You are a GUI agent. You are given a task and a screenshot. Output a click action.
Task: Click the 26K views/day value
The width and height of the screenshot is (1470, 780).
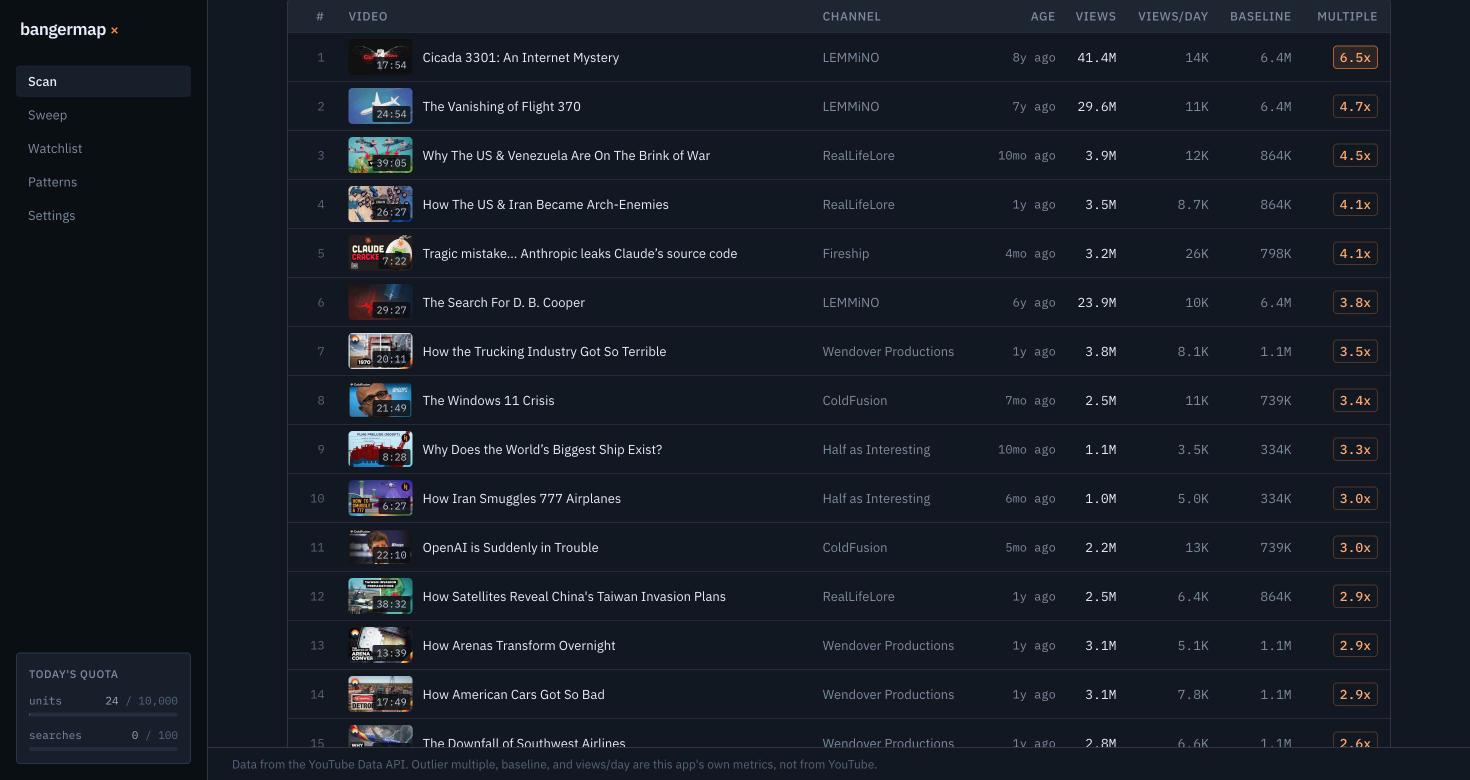[1197, 253]
